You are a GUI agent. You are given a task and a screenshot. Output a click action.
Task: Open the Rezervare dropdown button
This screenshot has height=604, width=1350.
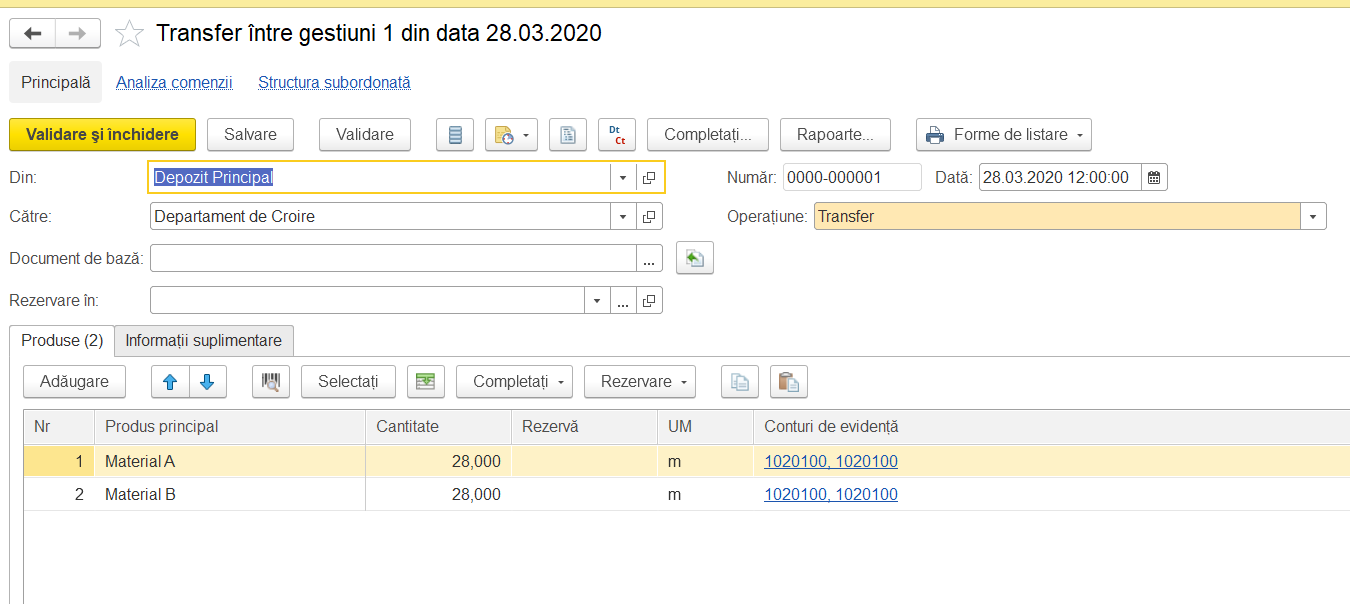coord(640,381)
